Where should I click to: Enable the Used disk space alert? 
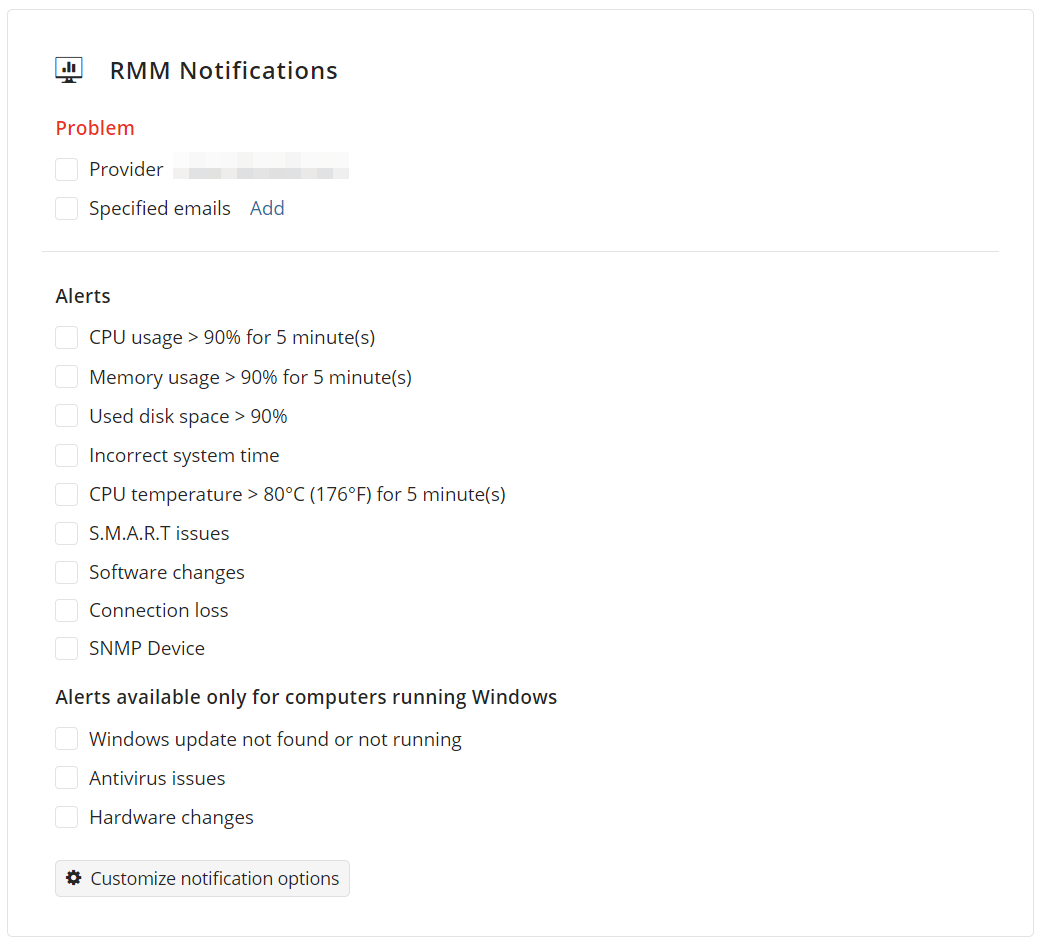(x=66, y=415)
